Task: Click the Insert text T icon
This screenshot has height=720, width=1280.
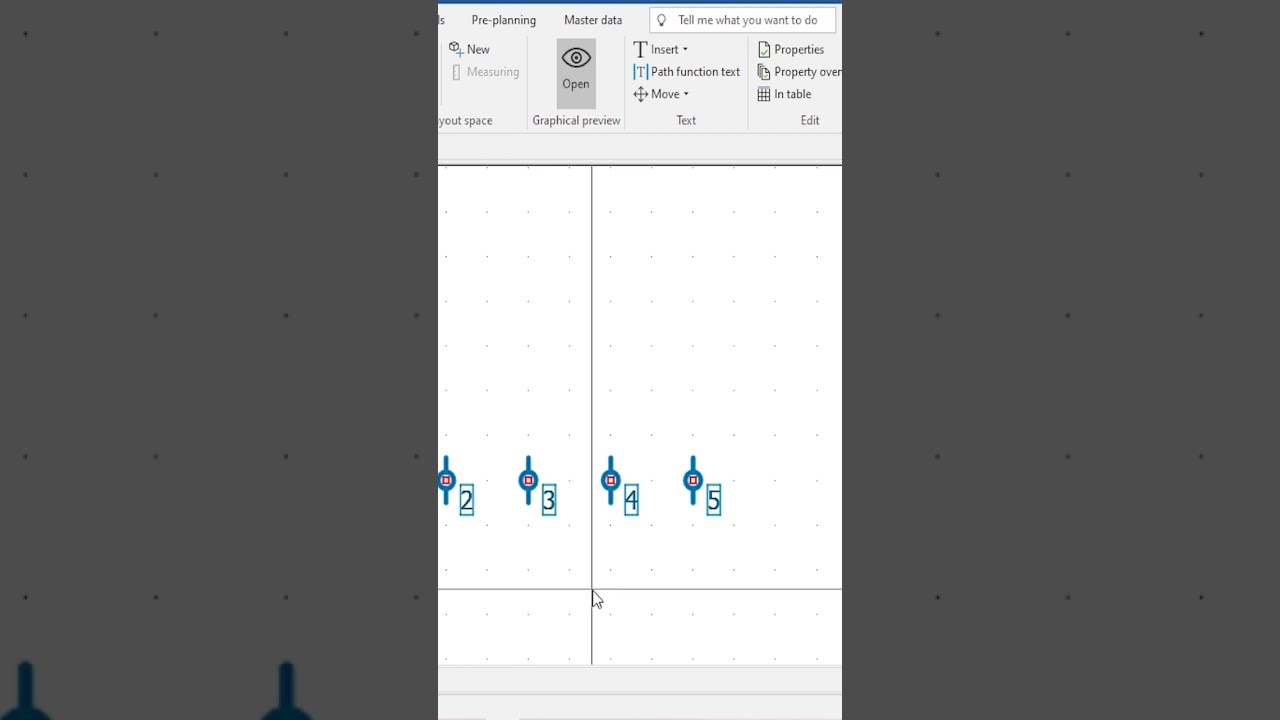Action: 640,49
